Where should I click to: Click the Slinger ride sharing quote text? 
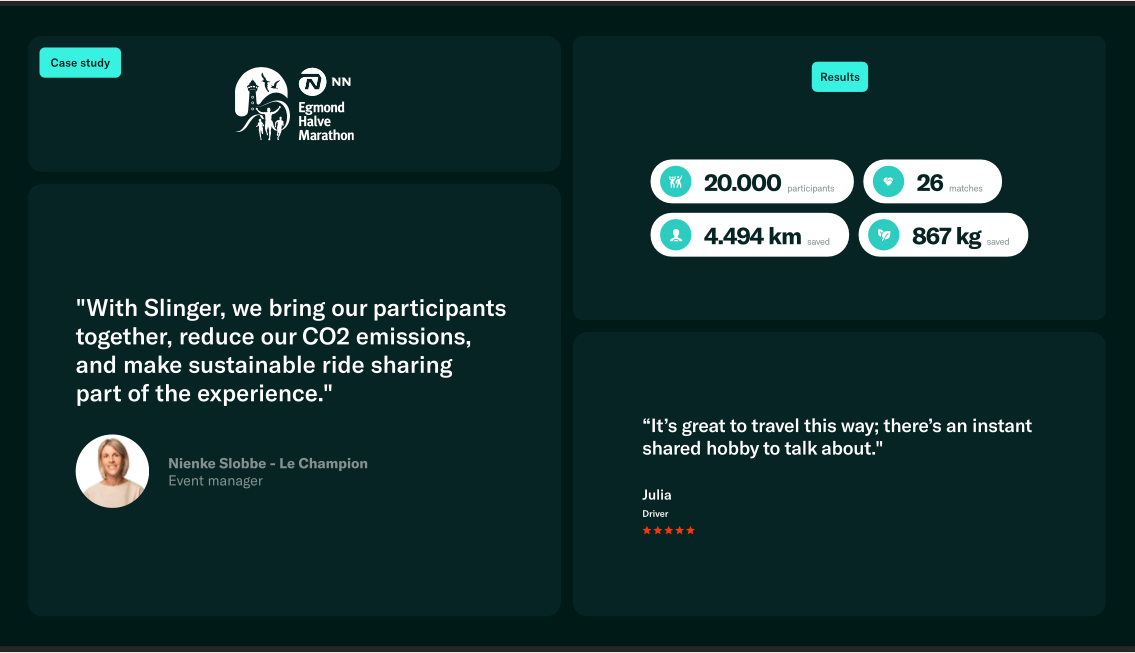(x=291, y=350)
